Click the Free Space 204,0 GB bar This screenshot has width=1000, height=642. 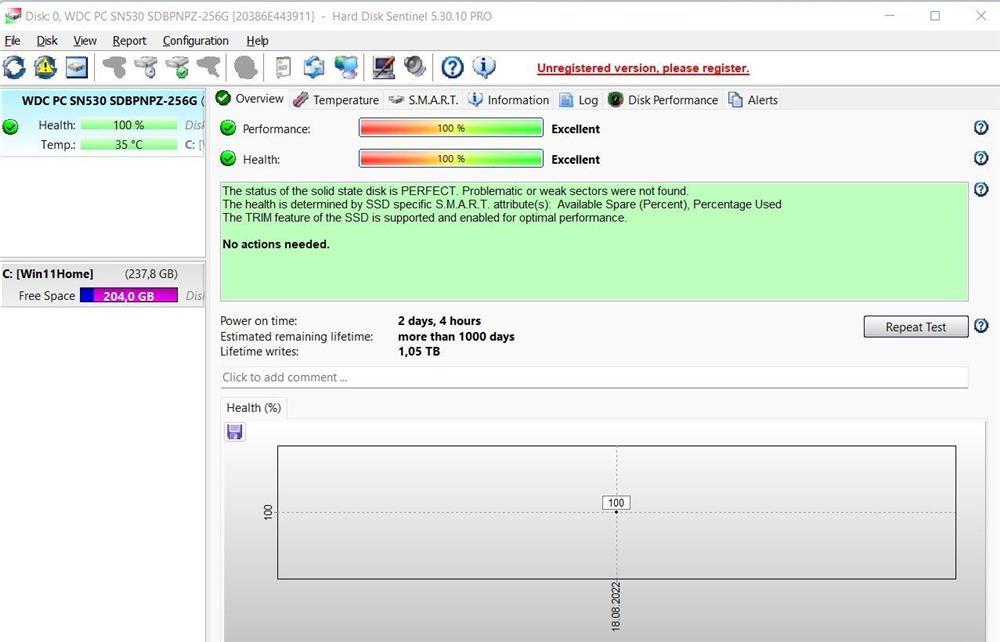point(129,296)
